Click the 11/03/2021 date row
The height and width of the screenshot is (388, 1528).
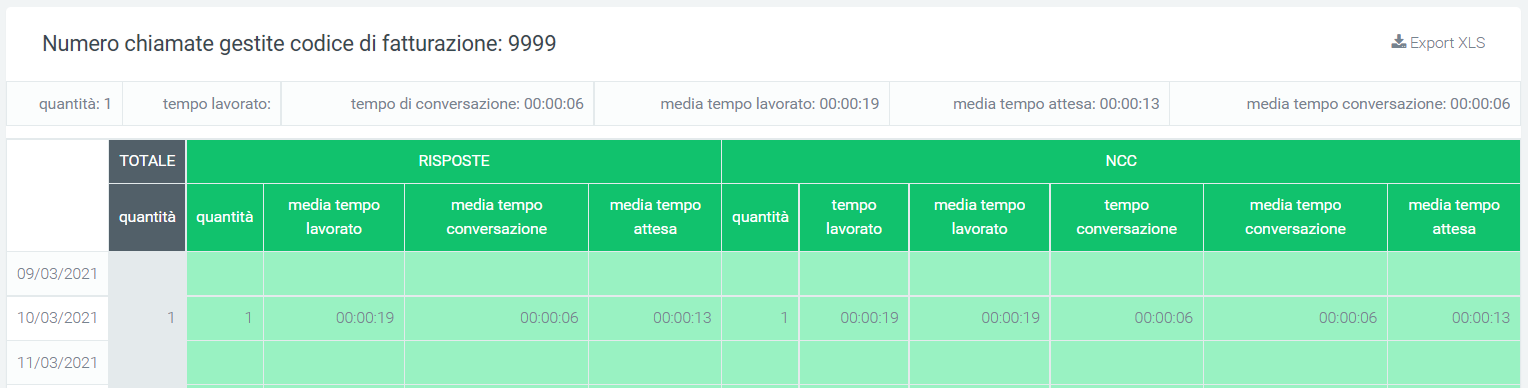(57, 362)
